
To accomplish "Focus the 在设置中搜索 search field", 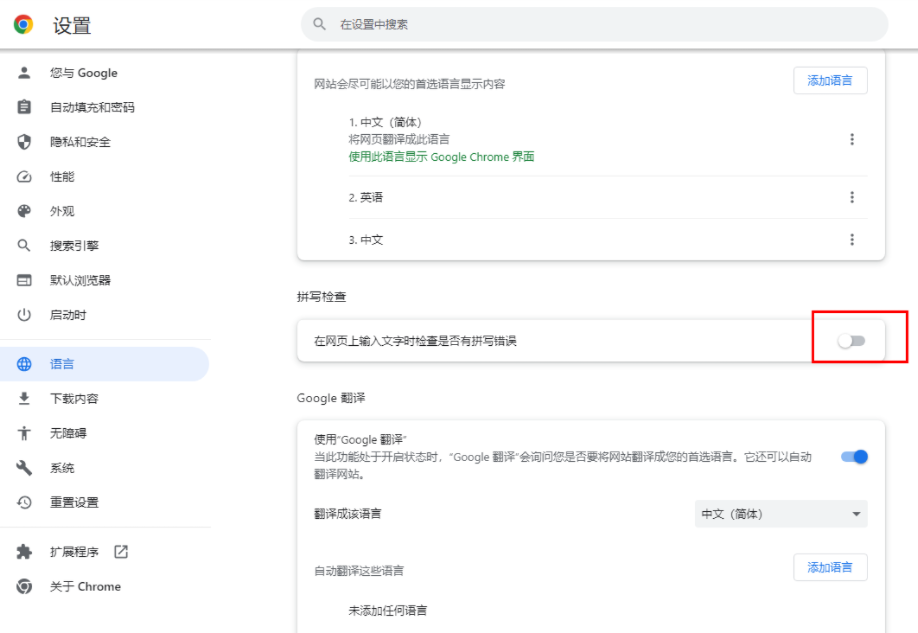I will [x=594, y=24].
